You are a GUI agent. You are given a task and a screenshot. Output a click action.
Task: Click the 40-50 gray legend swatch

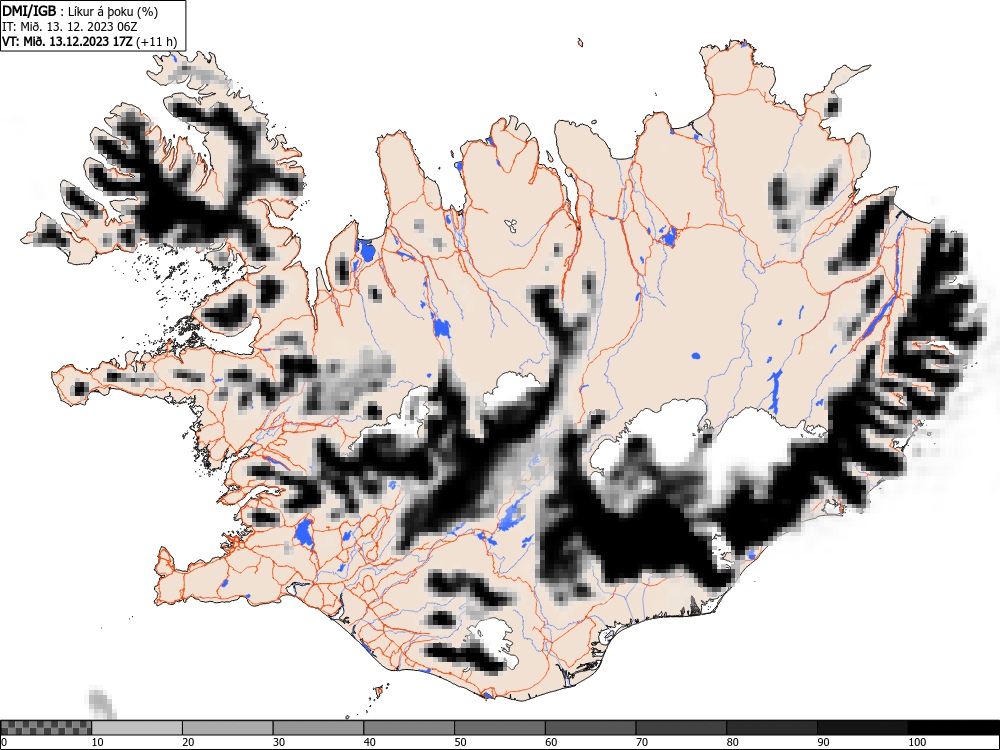(409, 728)
